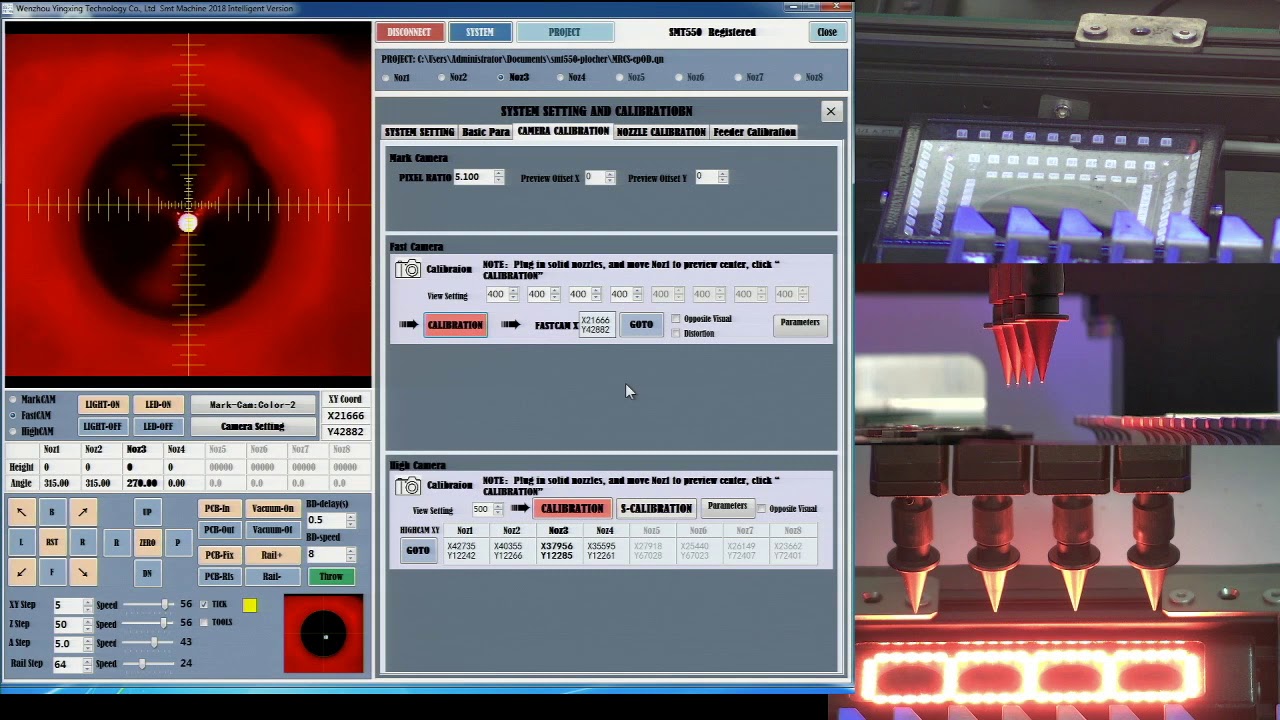Click the DISCONNECT button
The width and height of the screenshot is (1280, 720).
tap(409, 32)
